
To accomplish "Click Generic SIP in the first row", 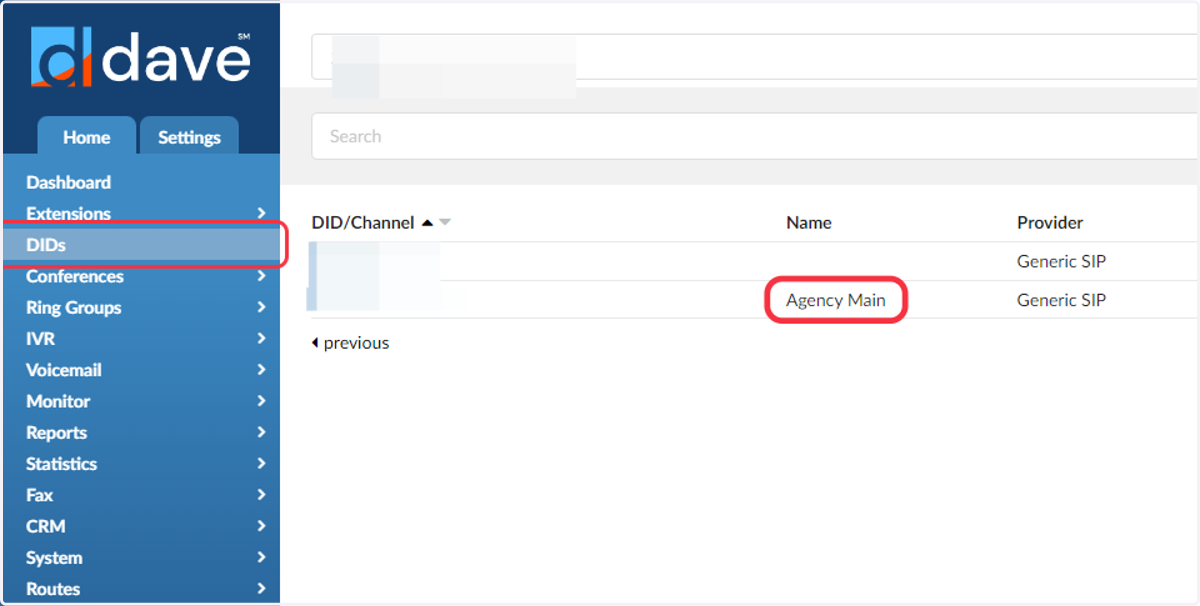I will (1061, 262).
